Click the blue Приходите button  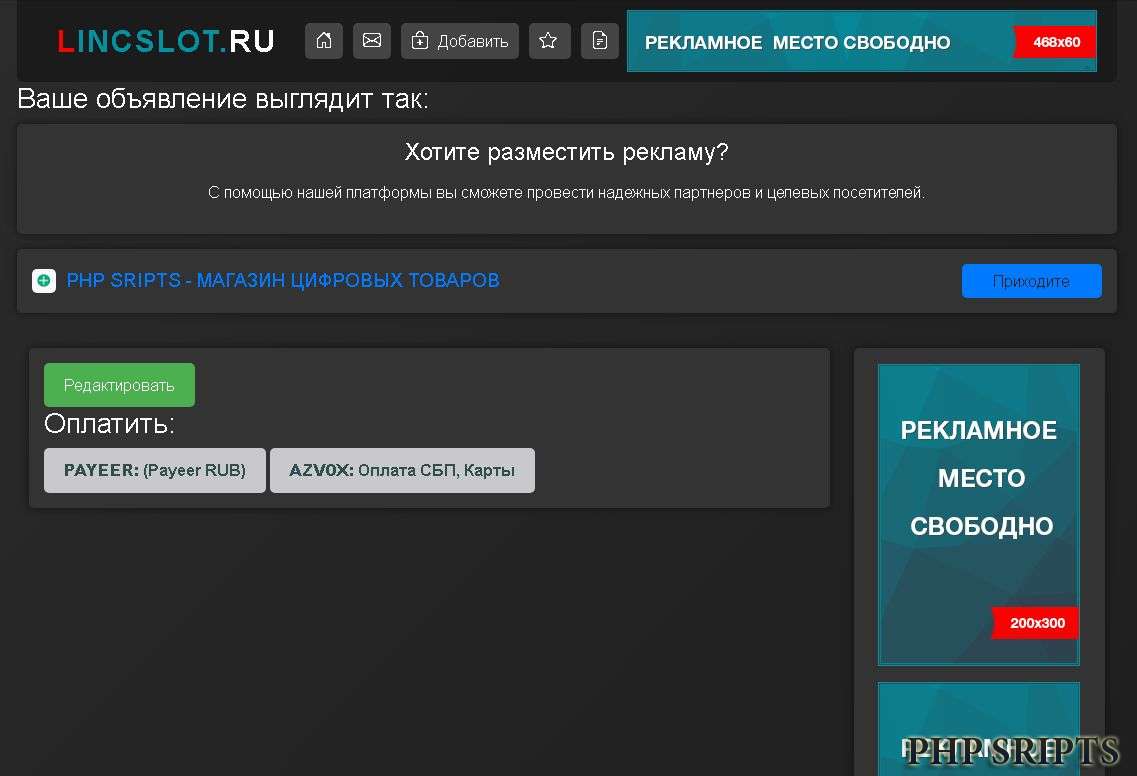tap(1031, 281)
